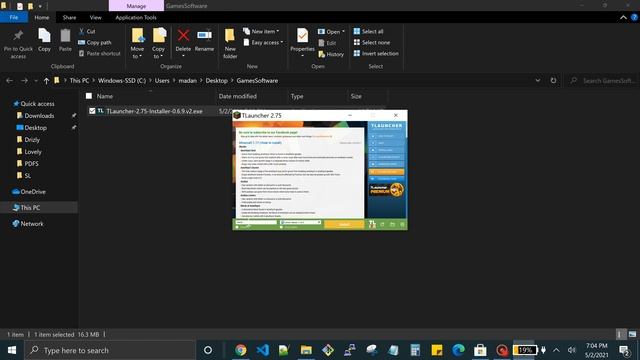Click Pin to Quick access icon
640x360 pixels.
(x=18, y=36)
